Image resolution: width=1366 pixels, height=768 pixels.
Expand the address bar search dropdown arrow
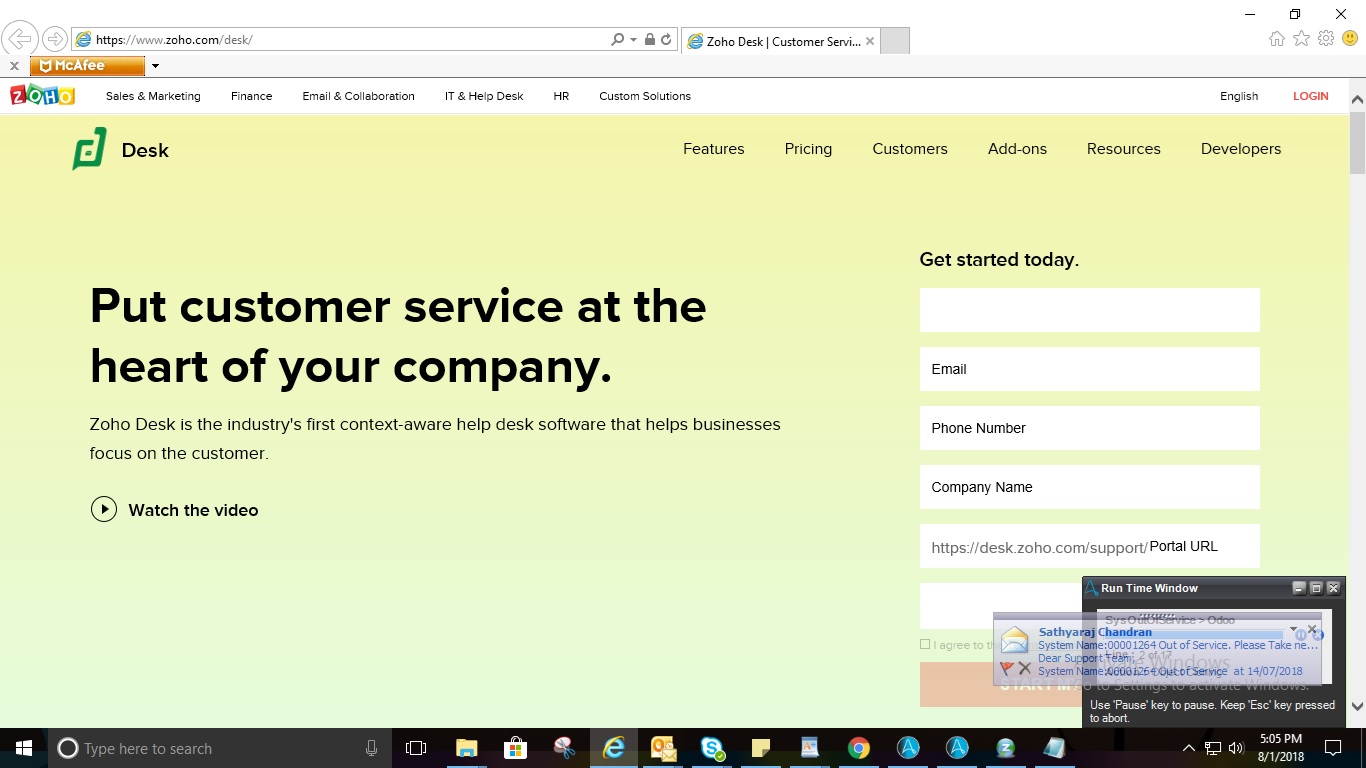pyautogui.click(x=633, y=40)
